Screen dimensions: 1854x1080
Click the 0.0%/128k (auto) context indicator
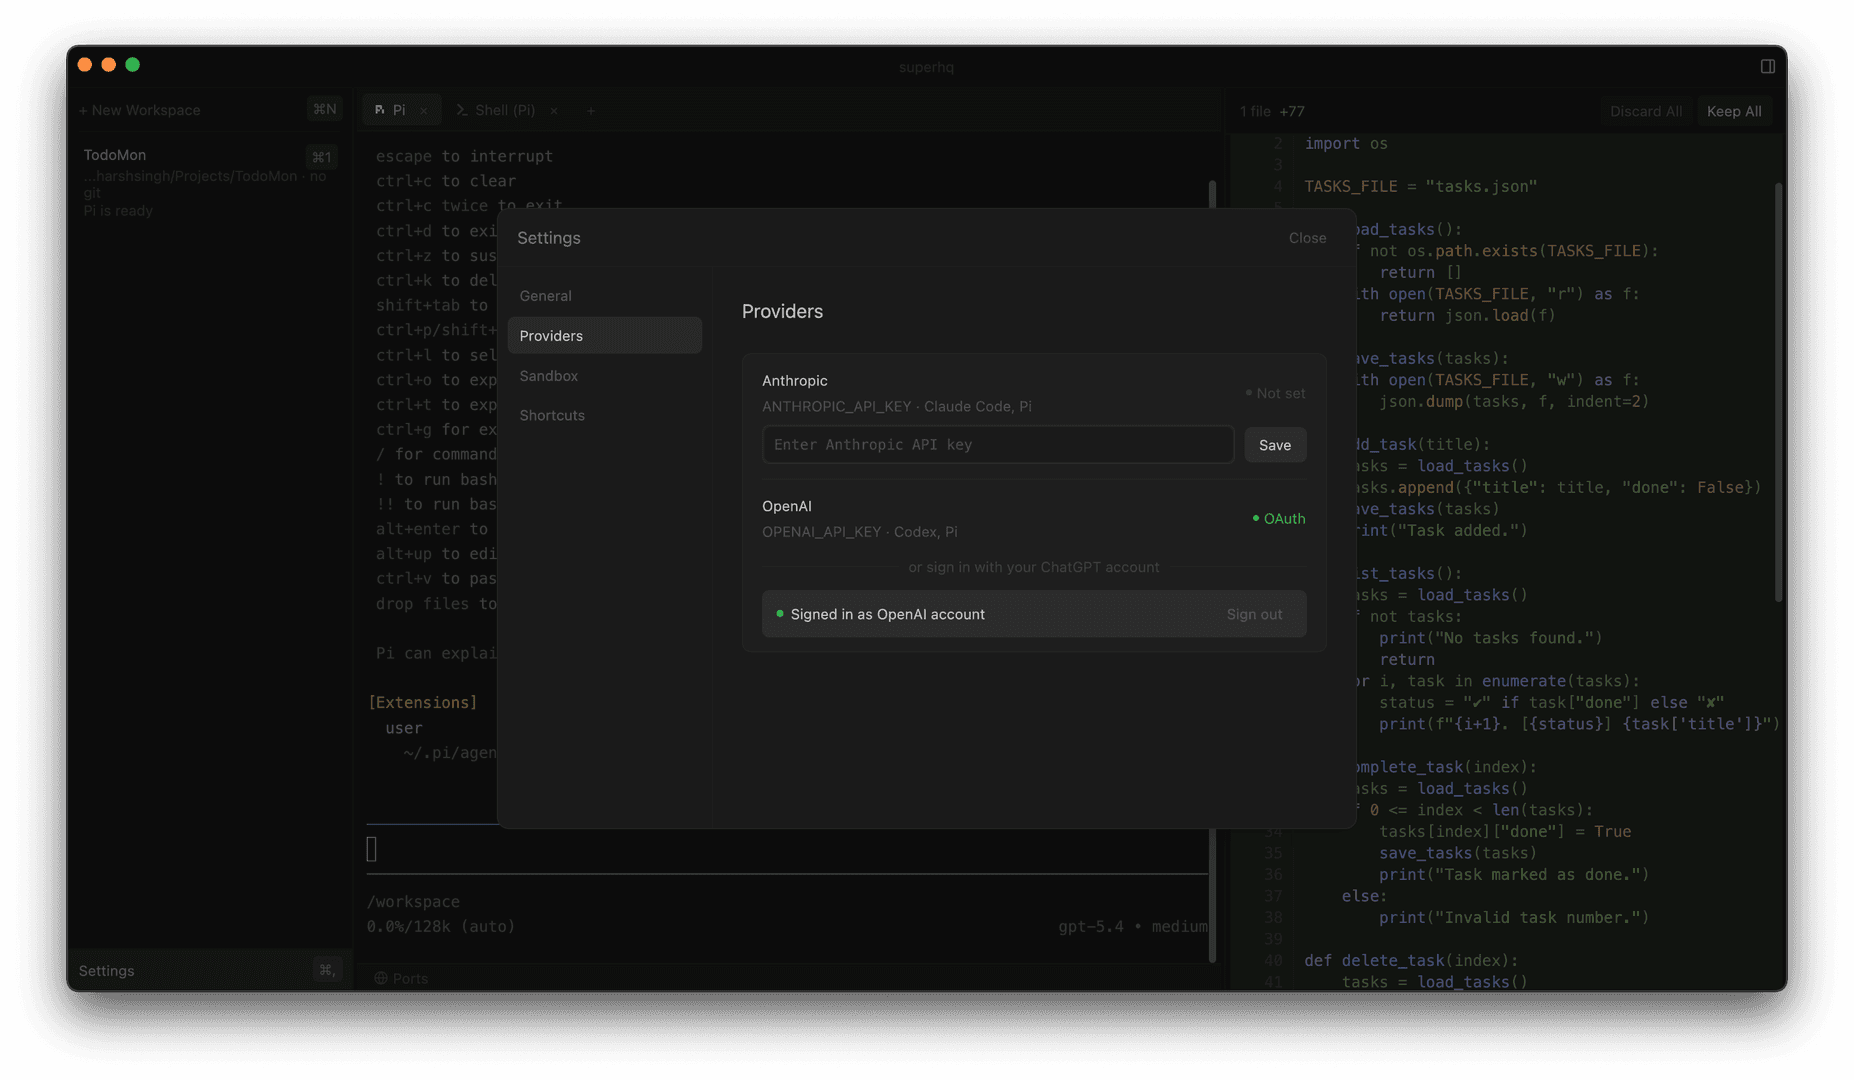(440, 927)
